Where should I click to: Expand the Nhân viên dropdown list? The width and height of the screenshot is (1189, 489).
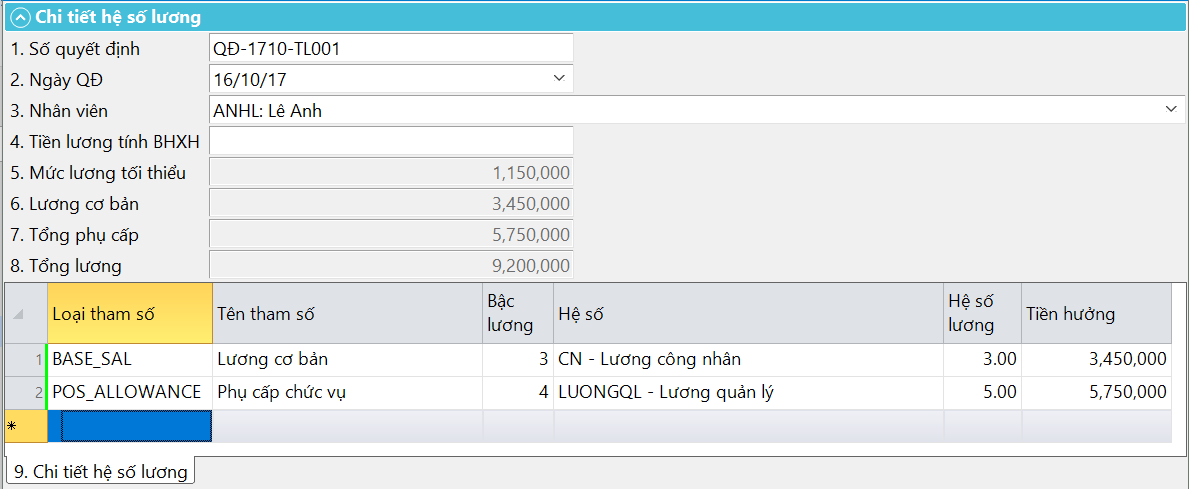1171,110
